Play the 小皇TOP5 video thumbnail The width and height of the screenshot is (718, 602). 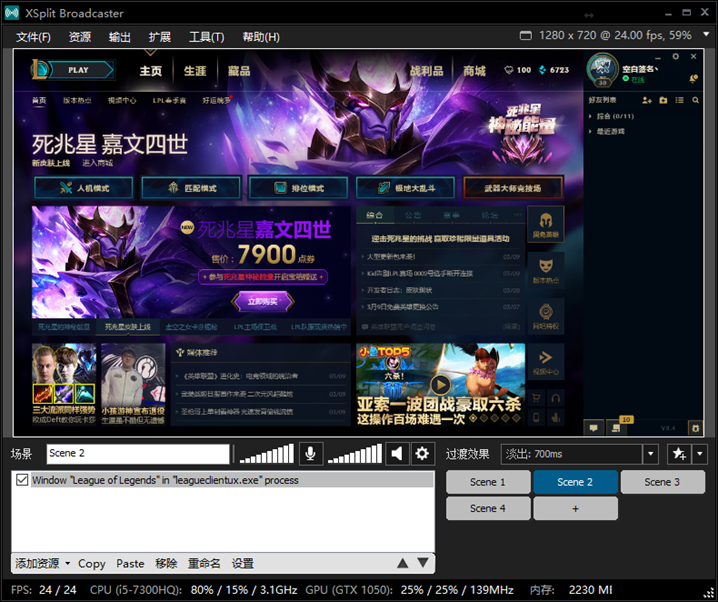click(441, 385)
